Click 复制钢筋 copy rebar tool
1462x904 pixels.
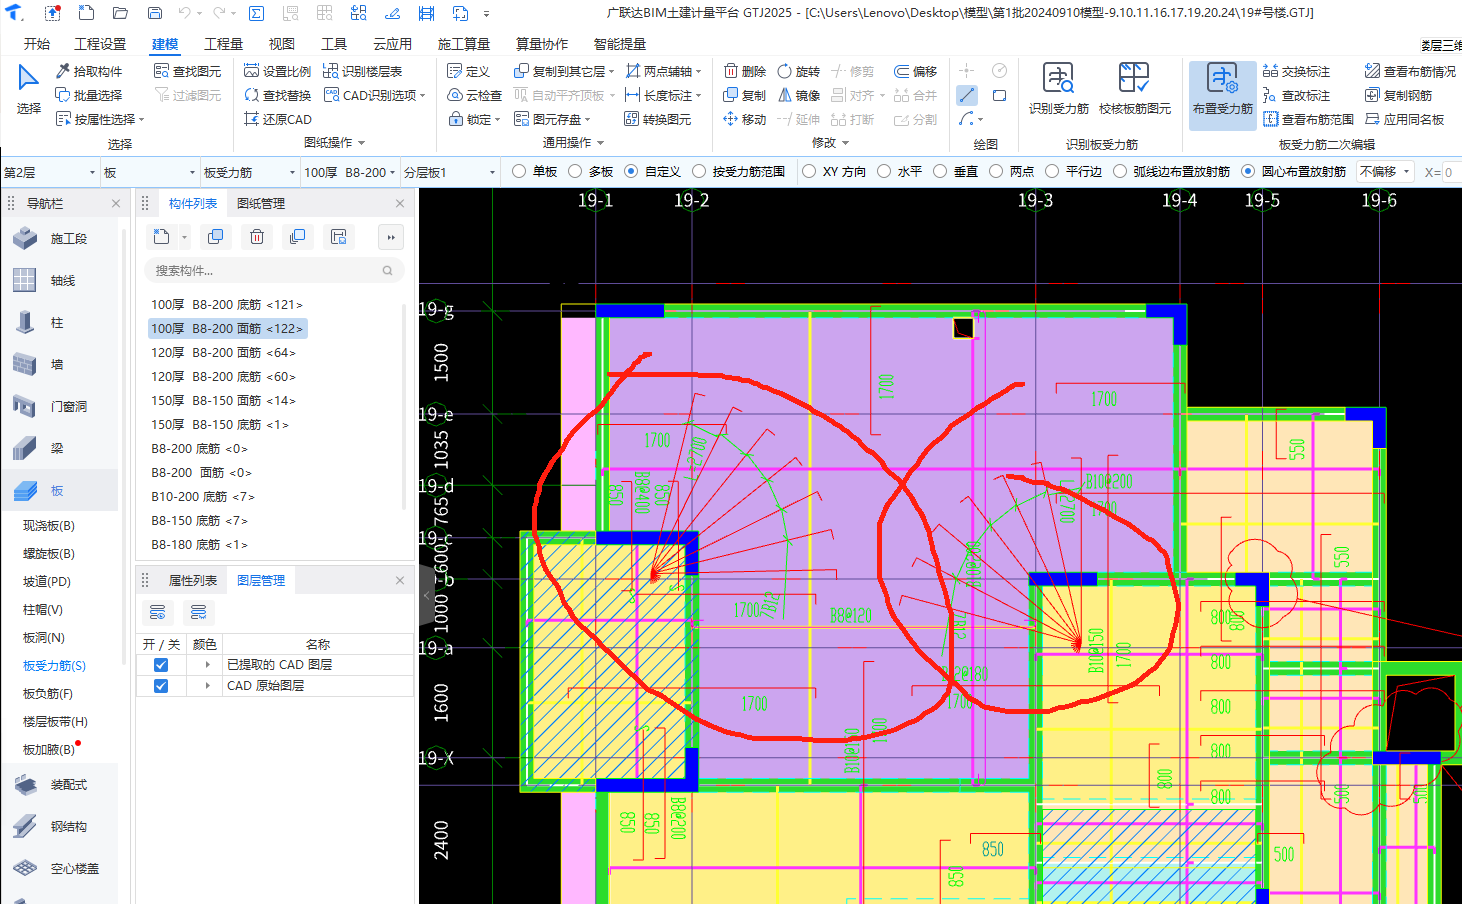point(1398,95)
